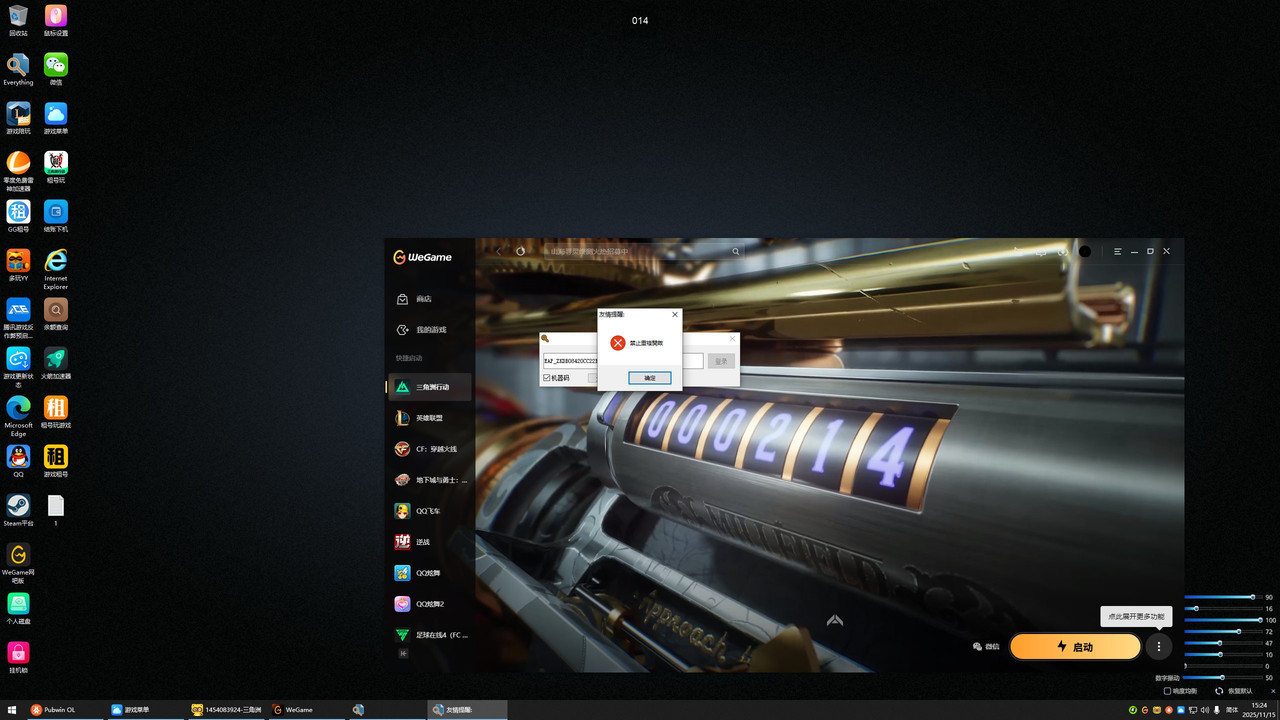The height and width of the screenshot is (720, 1280).
Task: Open the 我的游戏 my games tab
Action: pos(430,330)
